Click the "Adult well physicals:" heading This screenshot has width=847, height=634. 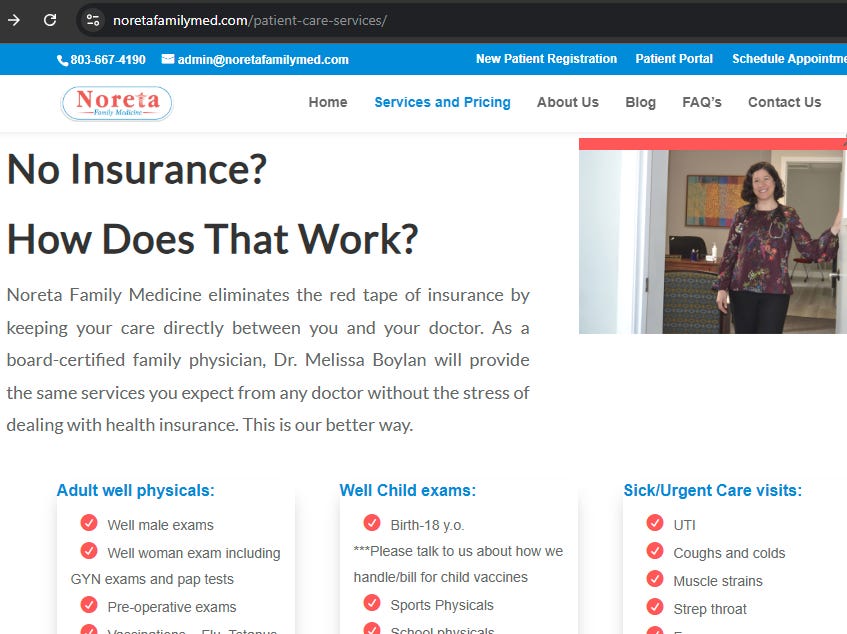coord(136,490)
